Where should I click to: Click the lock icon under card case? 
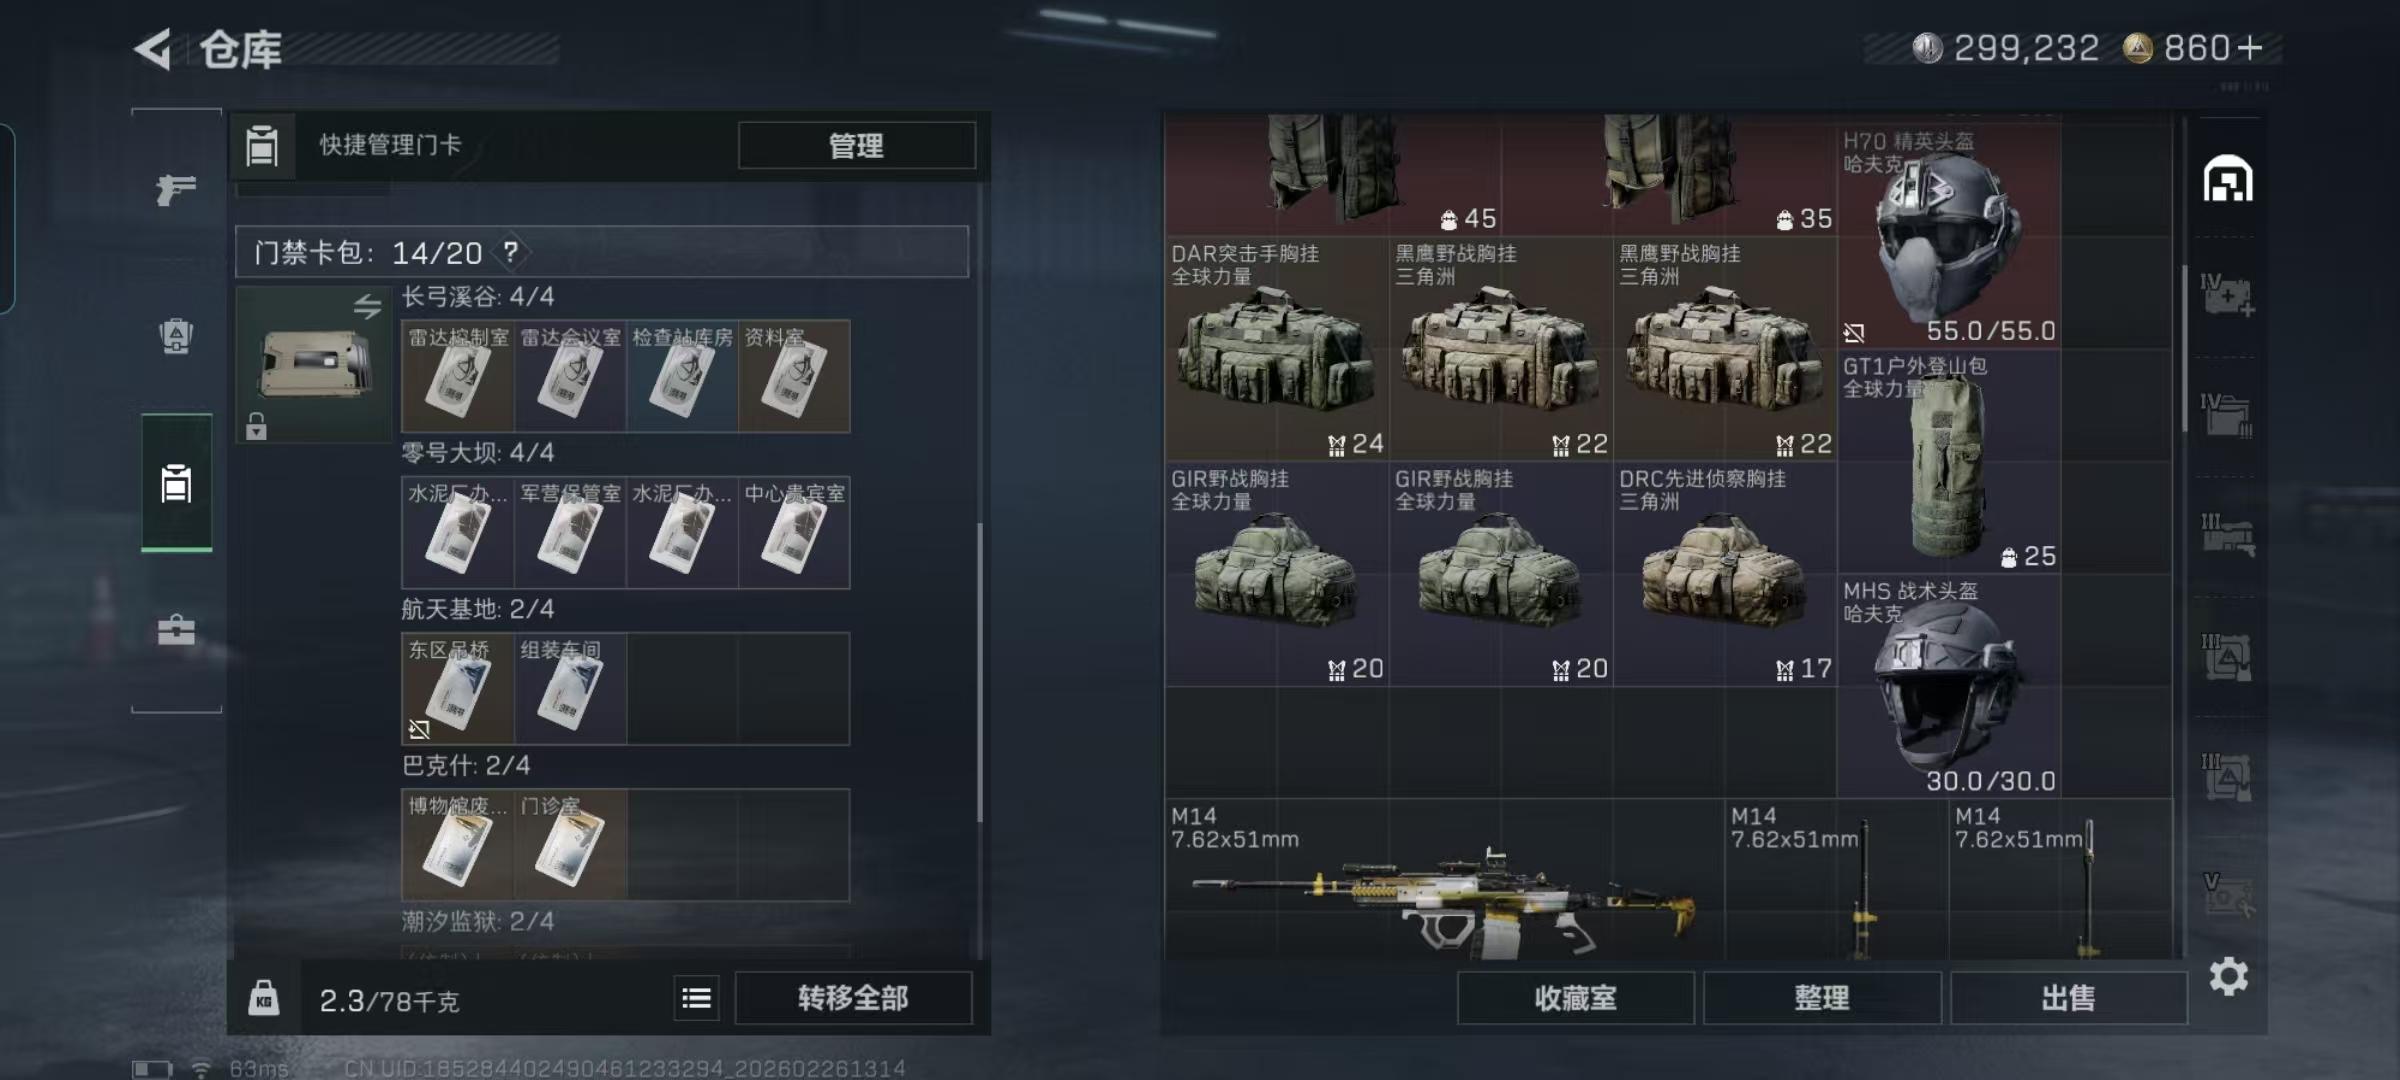coord(256,427)
